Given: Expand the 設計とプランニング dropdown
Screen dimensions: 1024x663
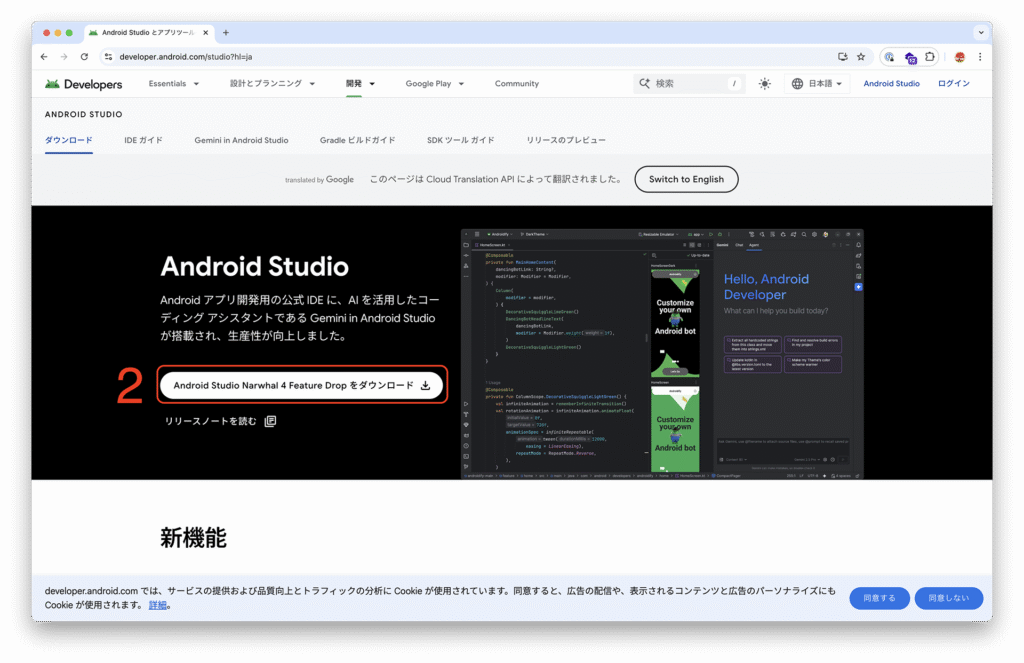Looking at the screenshot, I should tap(272, 84).
